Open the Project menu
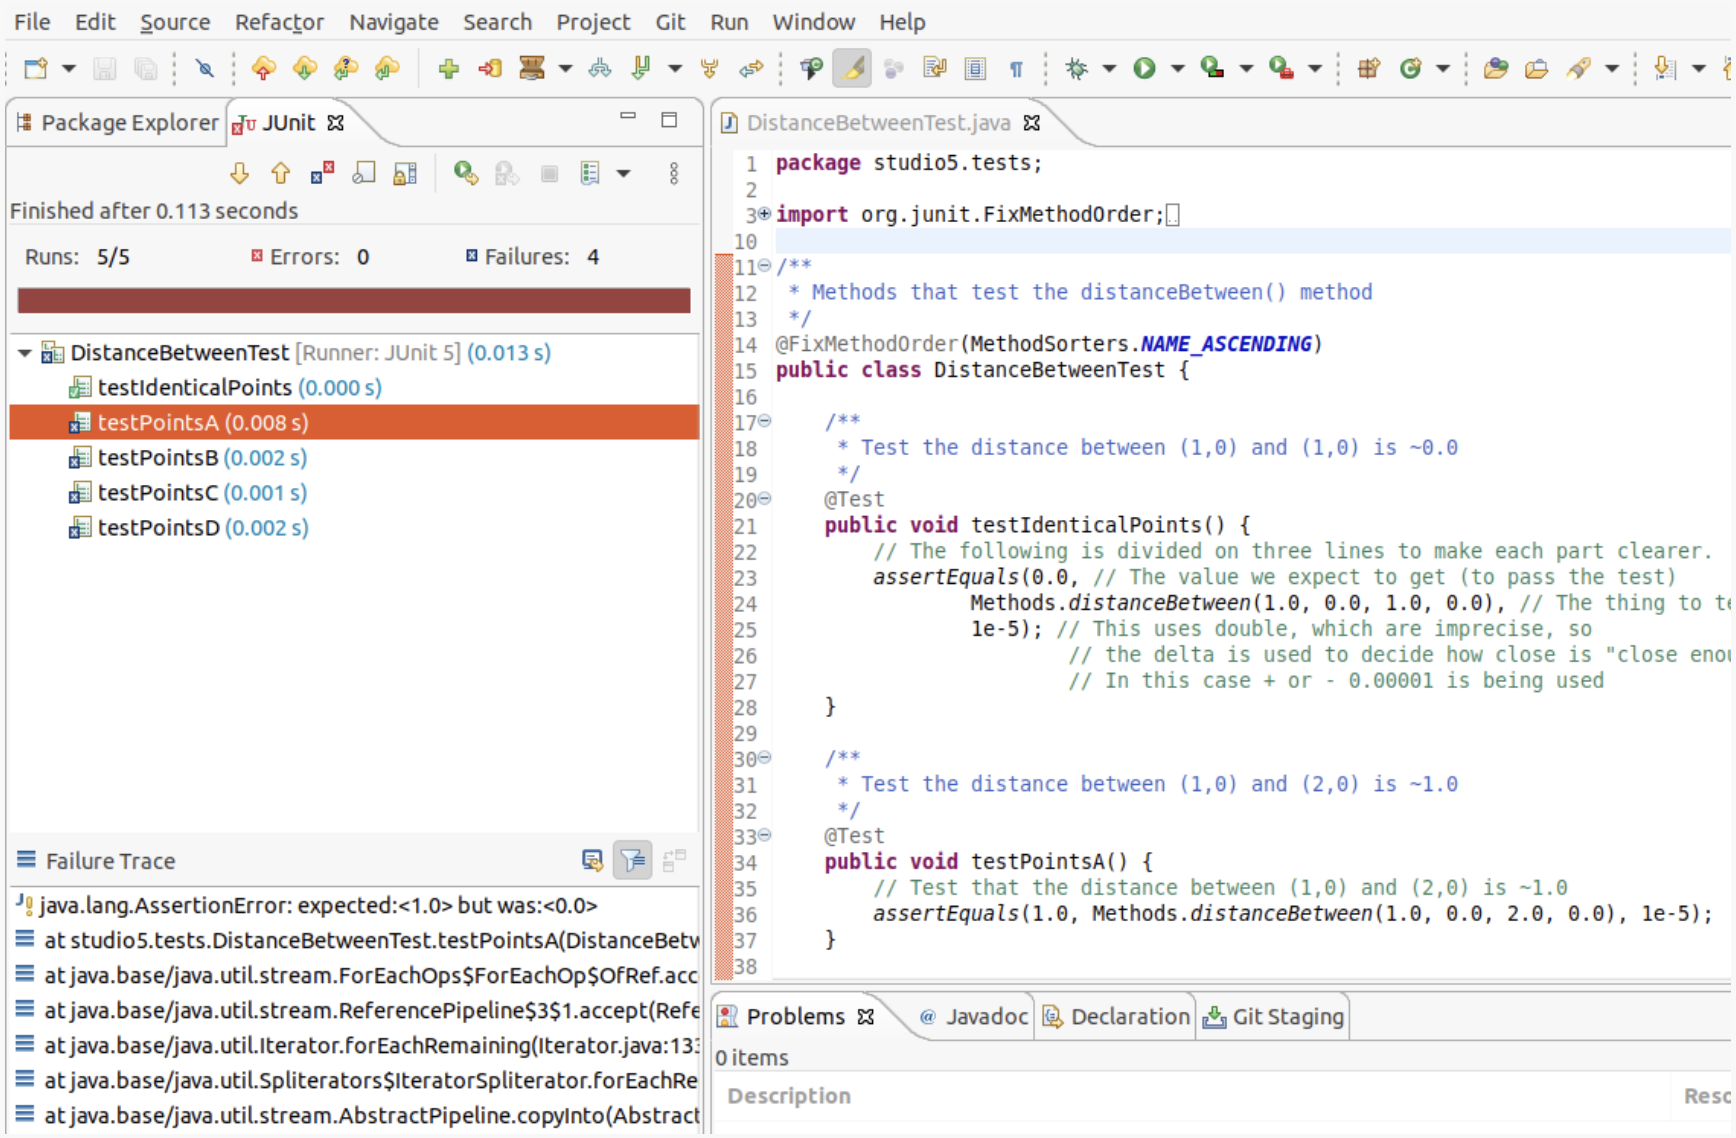Screen dimensions: 1736x1138 coord(593,22)
